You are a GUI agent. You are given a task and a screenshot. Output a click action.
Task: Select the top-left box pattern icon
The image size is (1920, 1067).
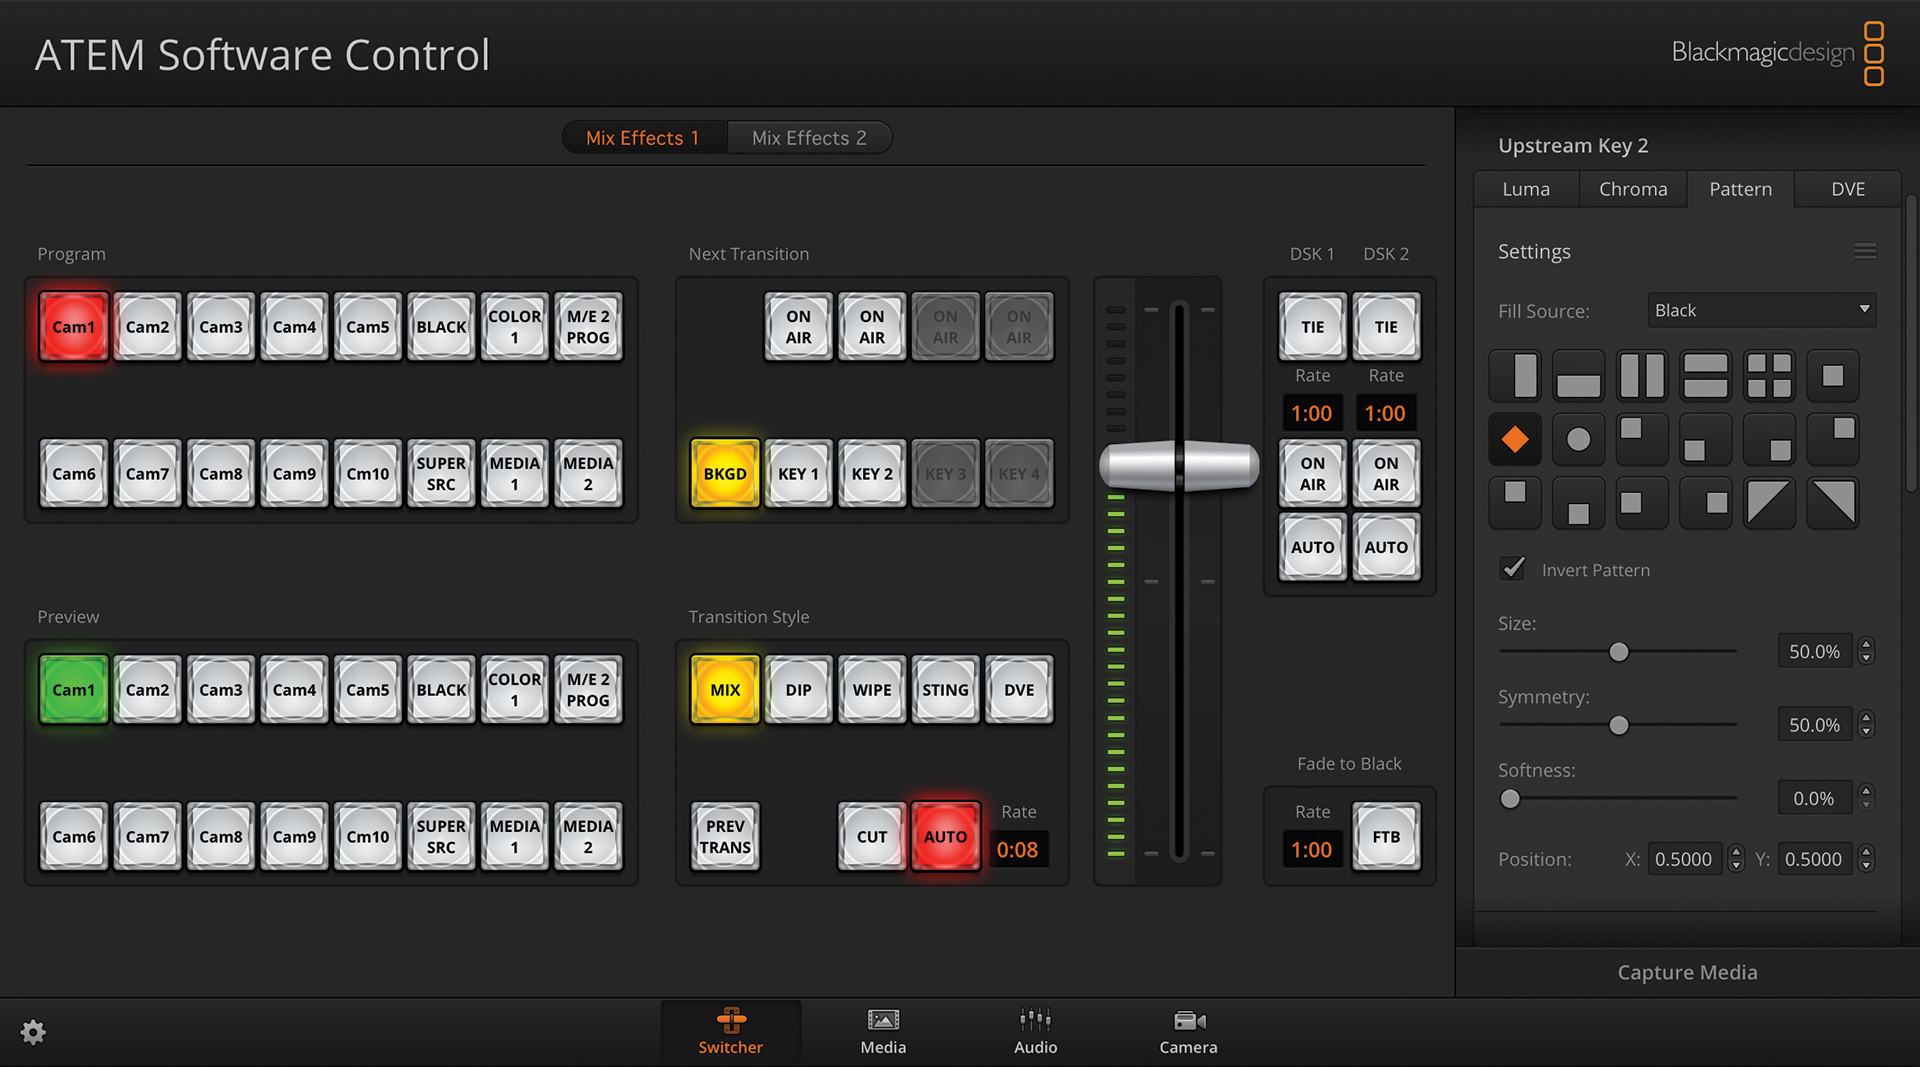coord(1642,439)
